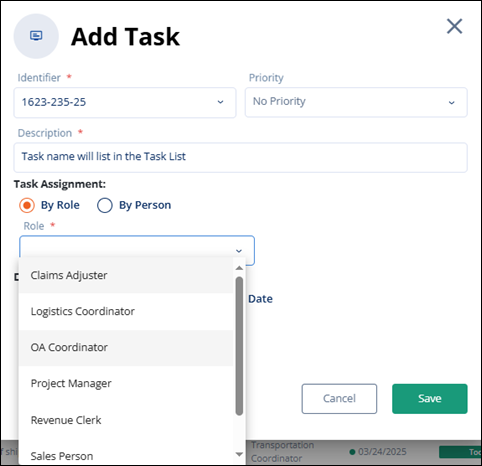Click the Add Task header icon
Viewport: 482px width, 466px height.
(36, 36)
